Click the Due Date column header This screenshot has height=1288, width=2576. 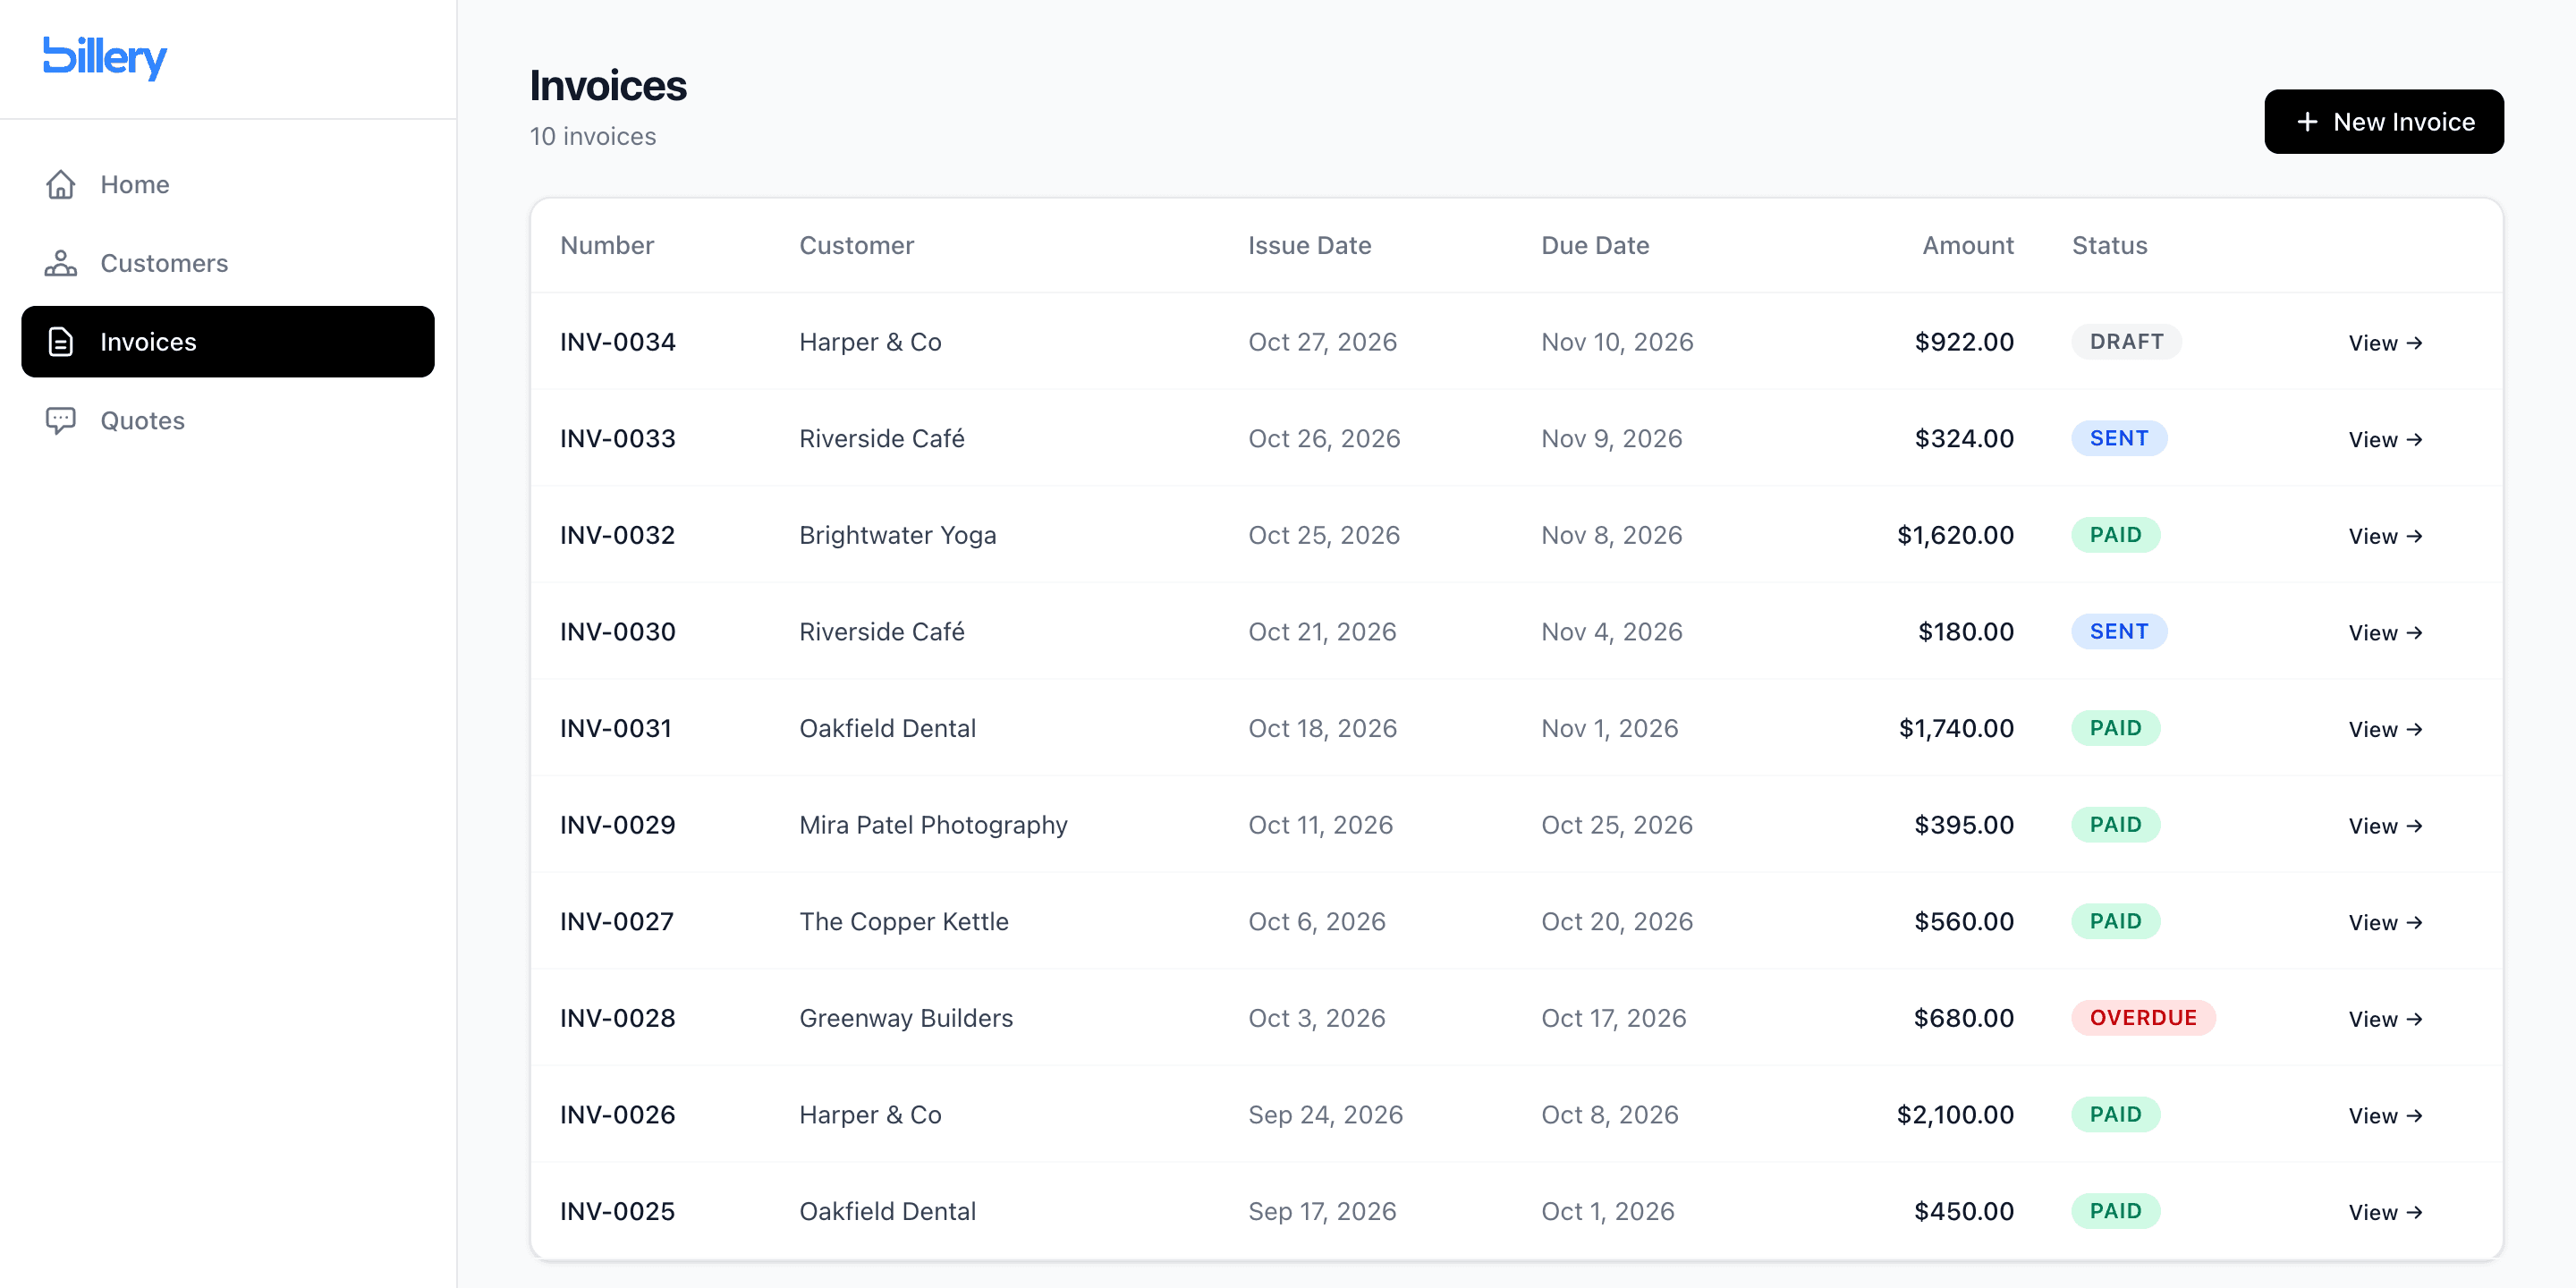click(1595, 245)
